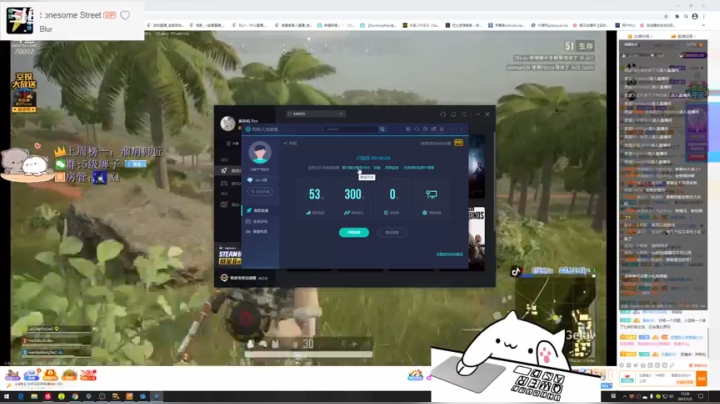
Task: Open the Windows Start menu
Action: click(x=6, y=396)
